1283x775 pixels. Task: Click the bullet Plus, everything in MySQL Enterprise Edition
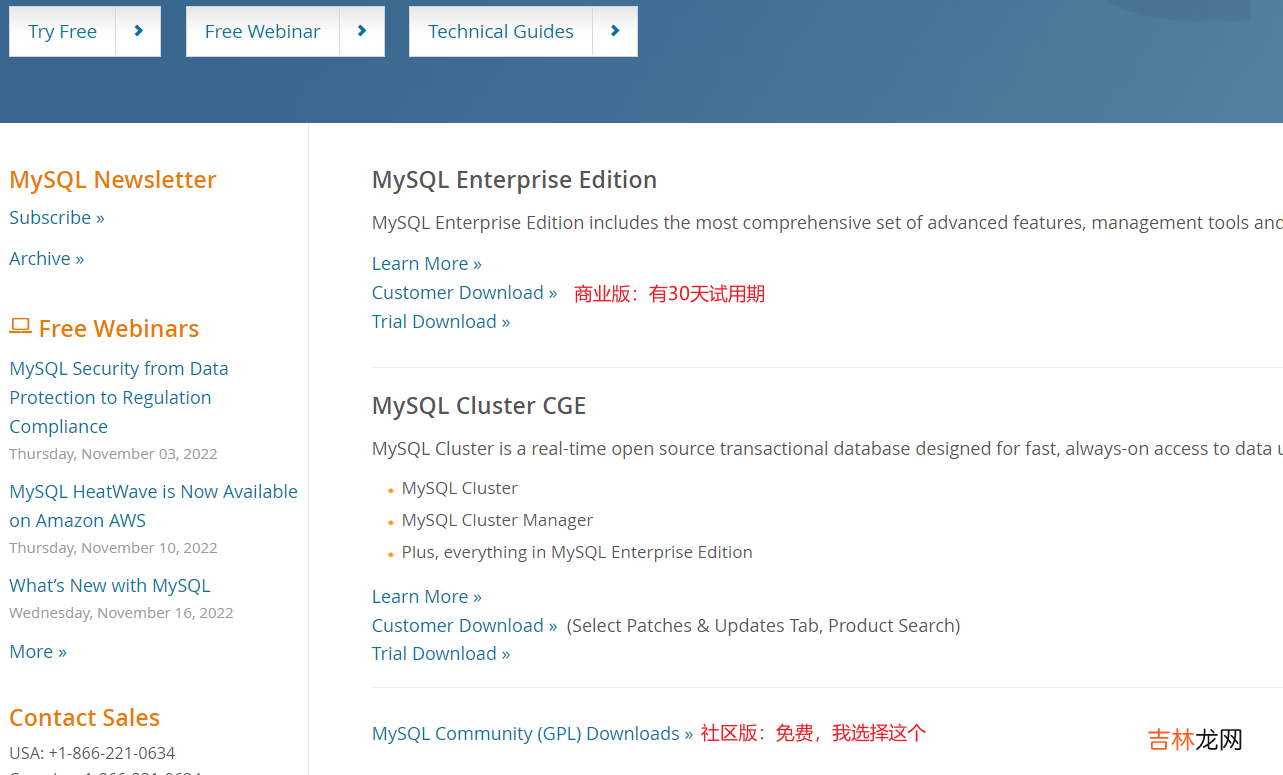pos(577,552)
